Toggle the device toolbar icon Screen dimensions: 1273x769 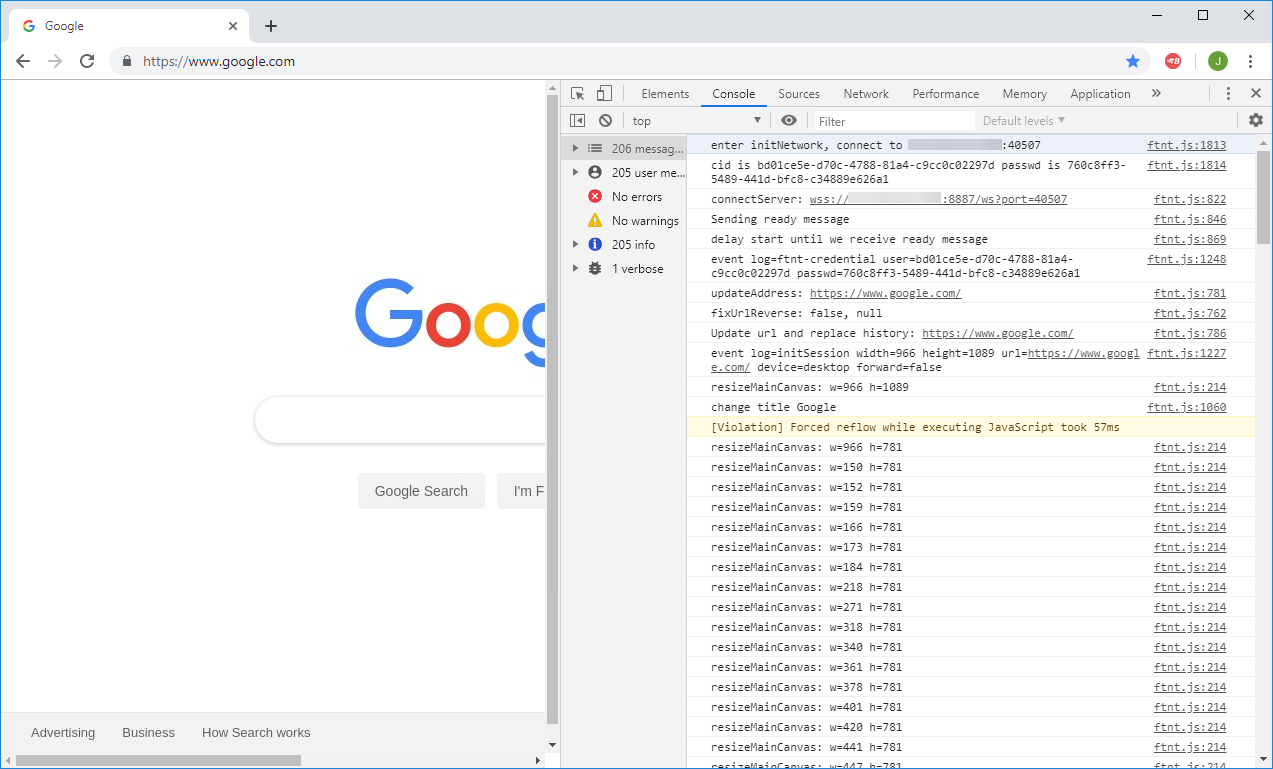tap(604, 93)
